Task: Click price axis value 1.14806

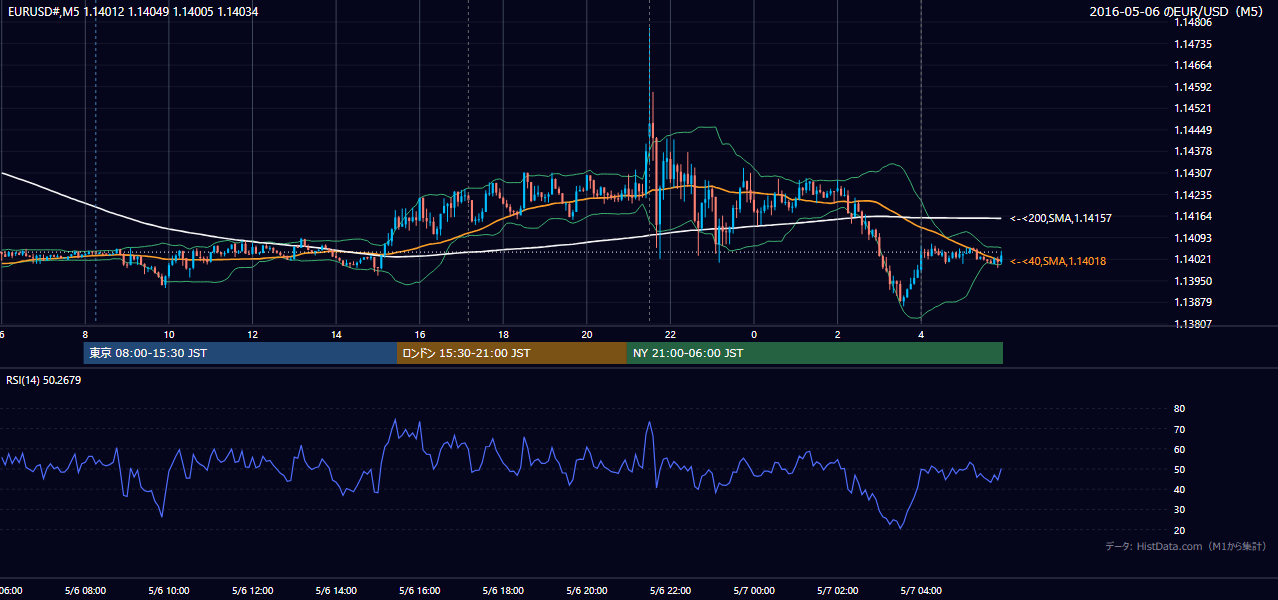Action: 1193,22
